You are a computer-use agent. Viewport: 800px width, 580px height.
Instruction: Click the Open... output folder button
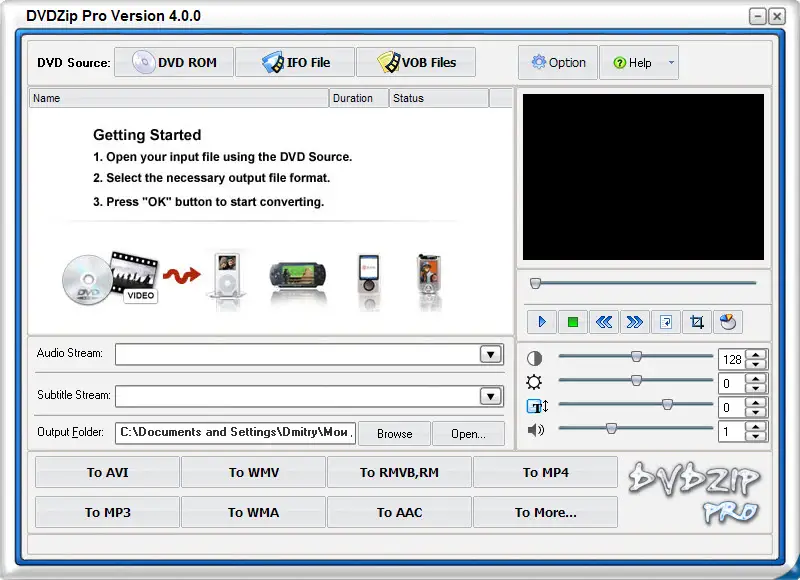[x=468, y=434]
